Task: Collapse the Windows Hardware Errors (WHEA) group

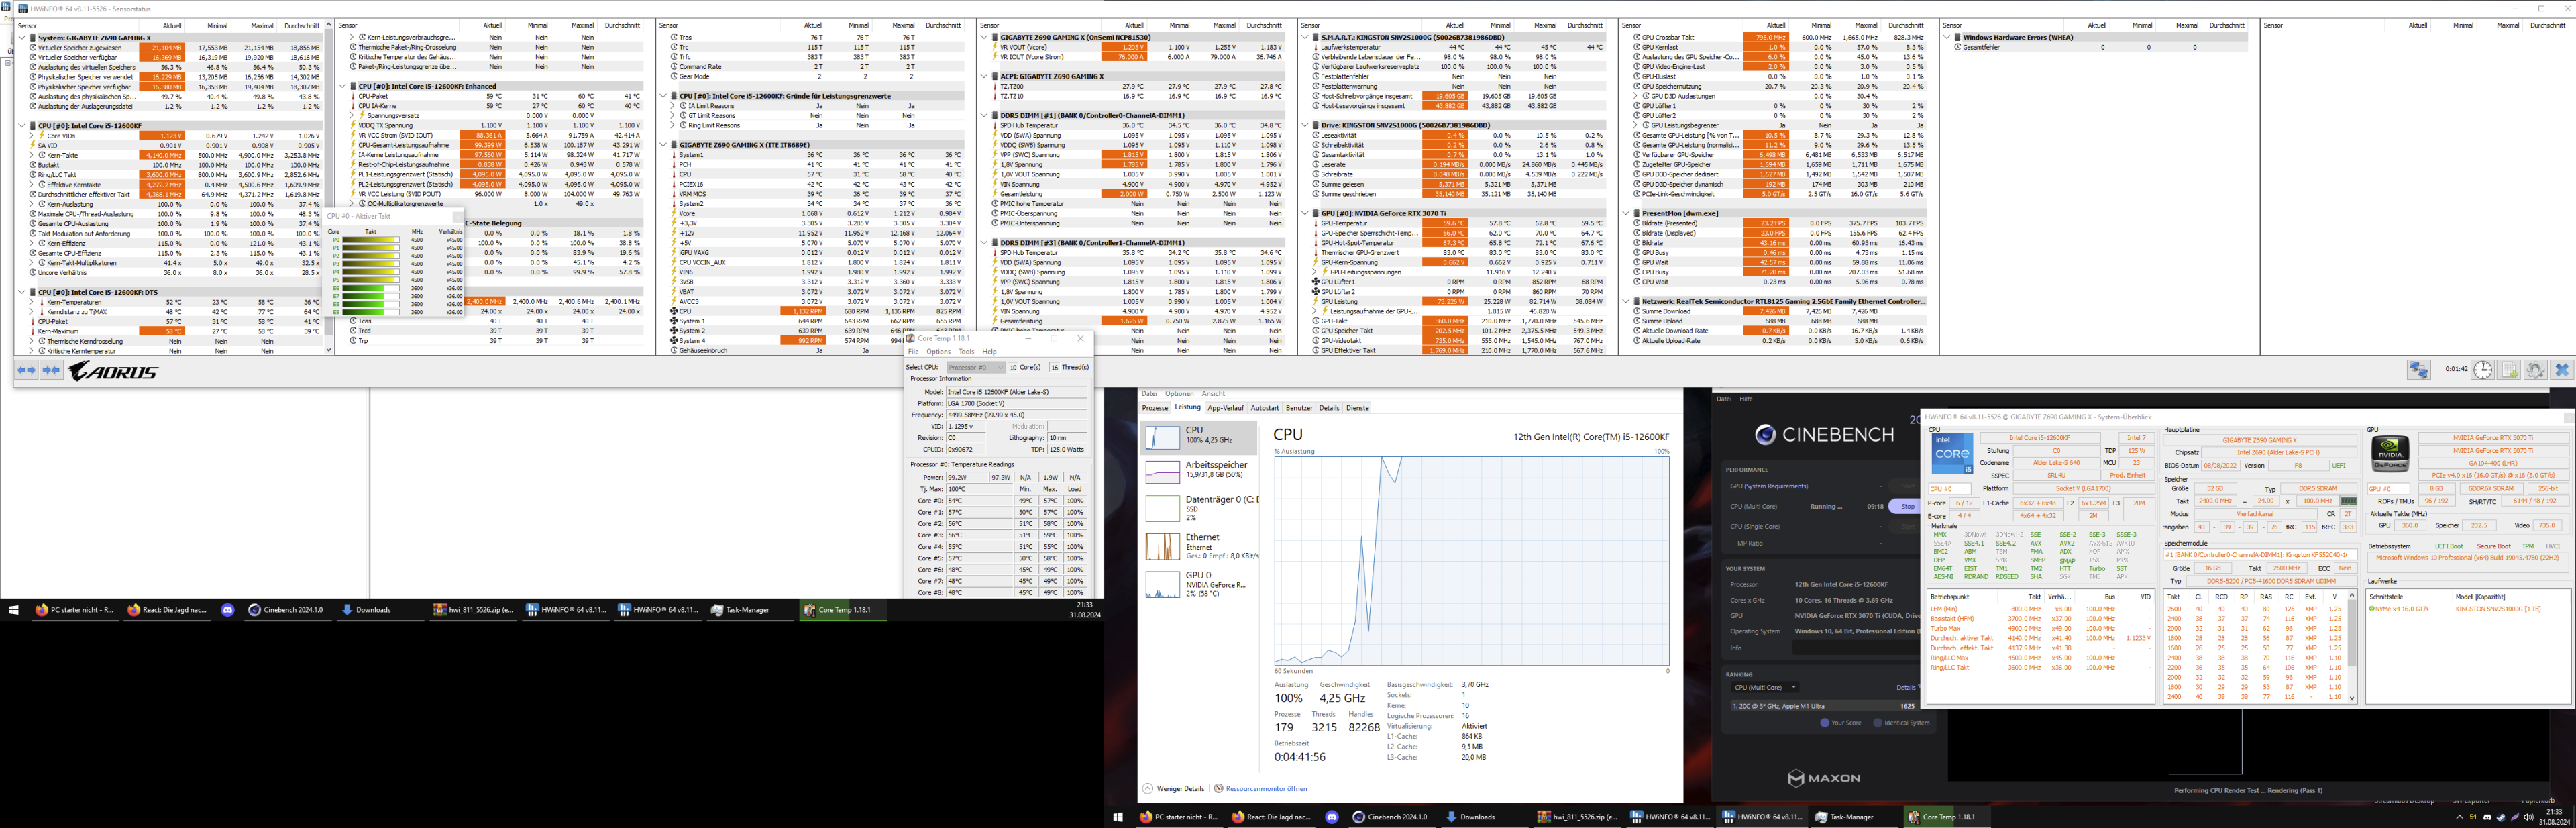Action: [x=1947, y=37]
